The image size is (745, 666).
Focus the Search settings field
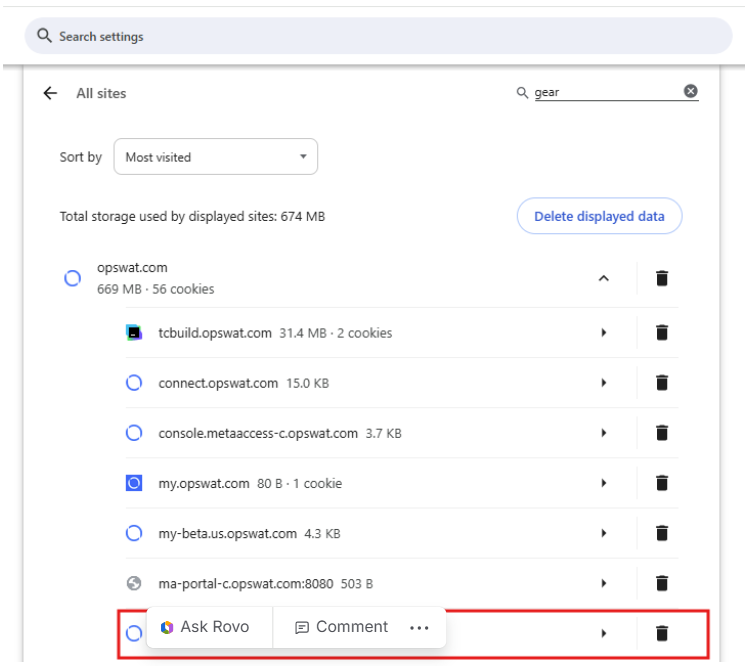coord(380,36)
